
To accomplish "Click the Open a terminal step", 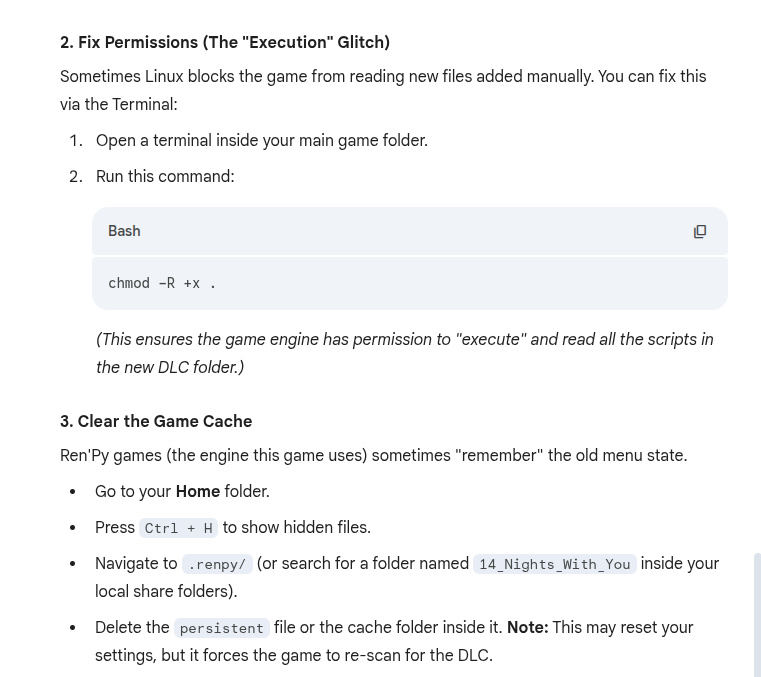I will tap(262, 140).
